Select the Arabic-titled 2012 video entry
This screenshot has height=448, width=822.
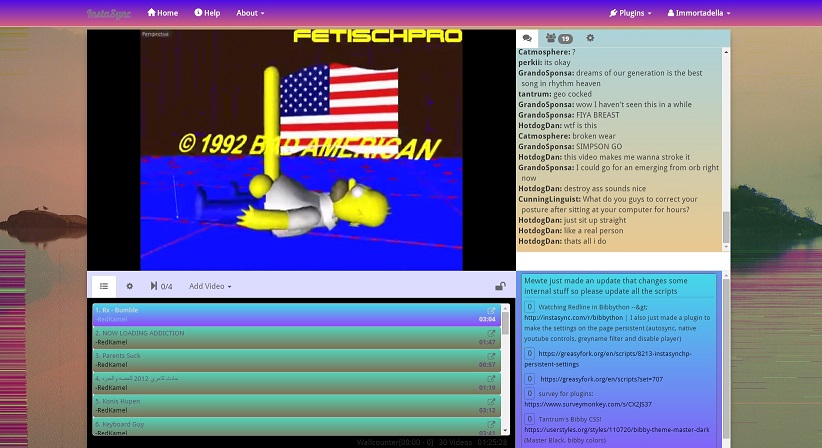[x=297, y=383]
